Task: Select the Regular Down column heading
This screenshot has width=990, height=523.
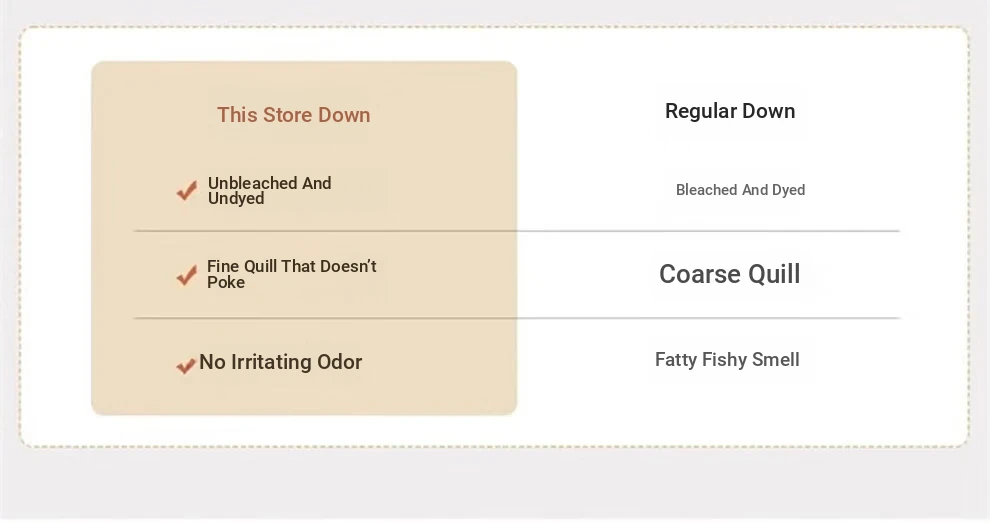Action: [x=730, y=111]
